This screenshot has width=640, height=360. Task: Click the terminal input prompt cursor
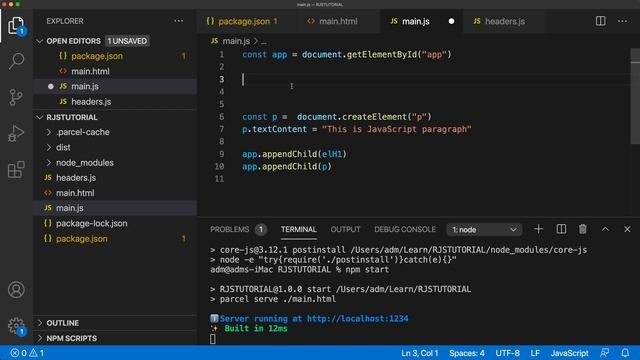tap(213, 338)
